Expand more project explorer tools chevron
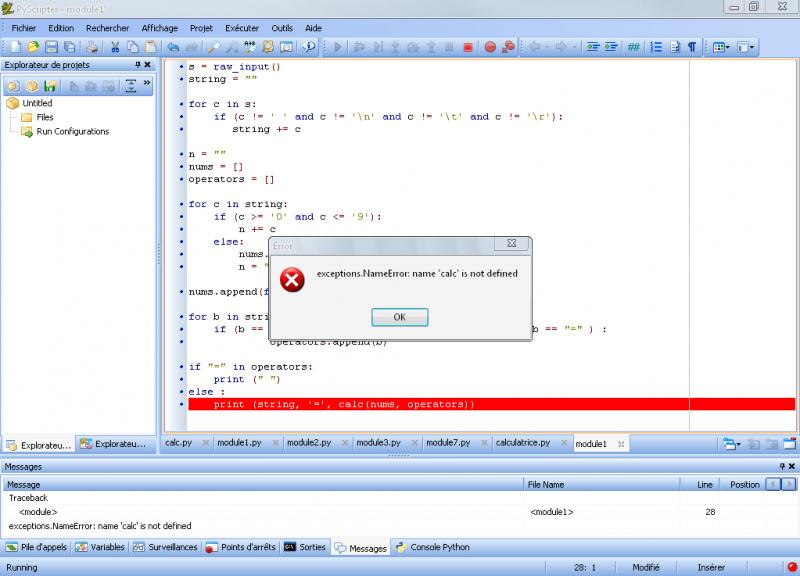Screen dimensions: 800x576 click(x=147, y=83)
